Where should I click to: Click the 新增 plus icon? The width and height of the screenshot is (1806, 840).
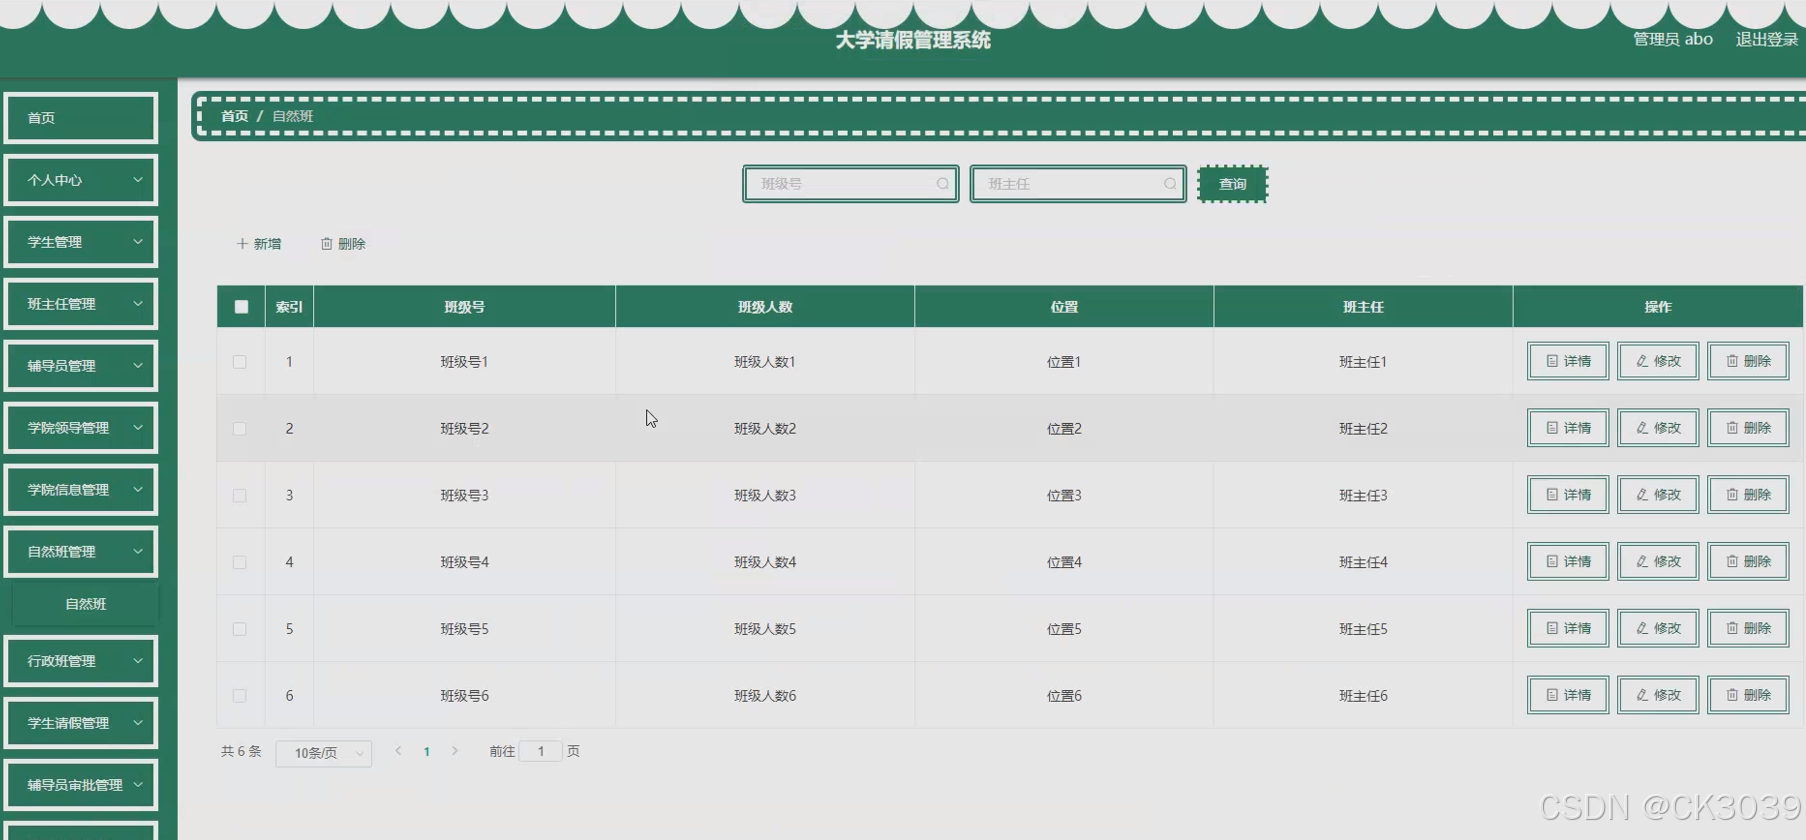click(242, 244)
